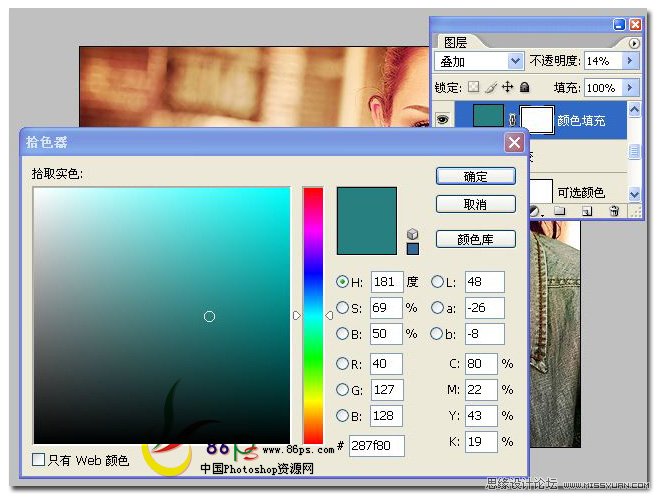Click out-of-web-color cube warning icon
This screenshot has height=500, width=660.
[x=412, y=234]
